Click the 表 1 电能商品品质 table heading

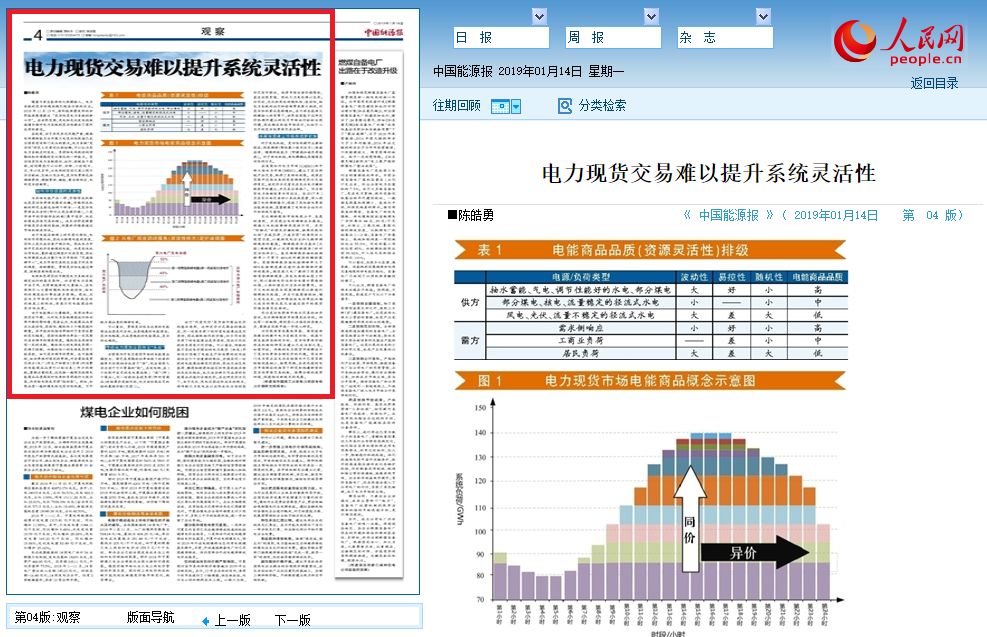coord(650,250)
